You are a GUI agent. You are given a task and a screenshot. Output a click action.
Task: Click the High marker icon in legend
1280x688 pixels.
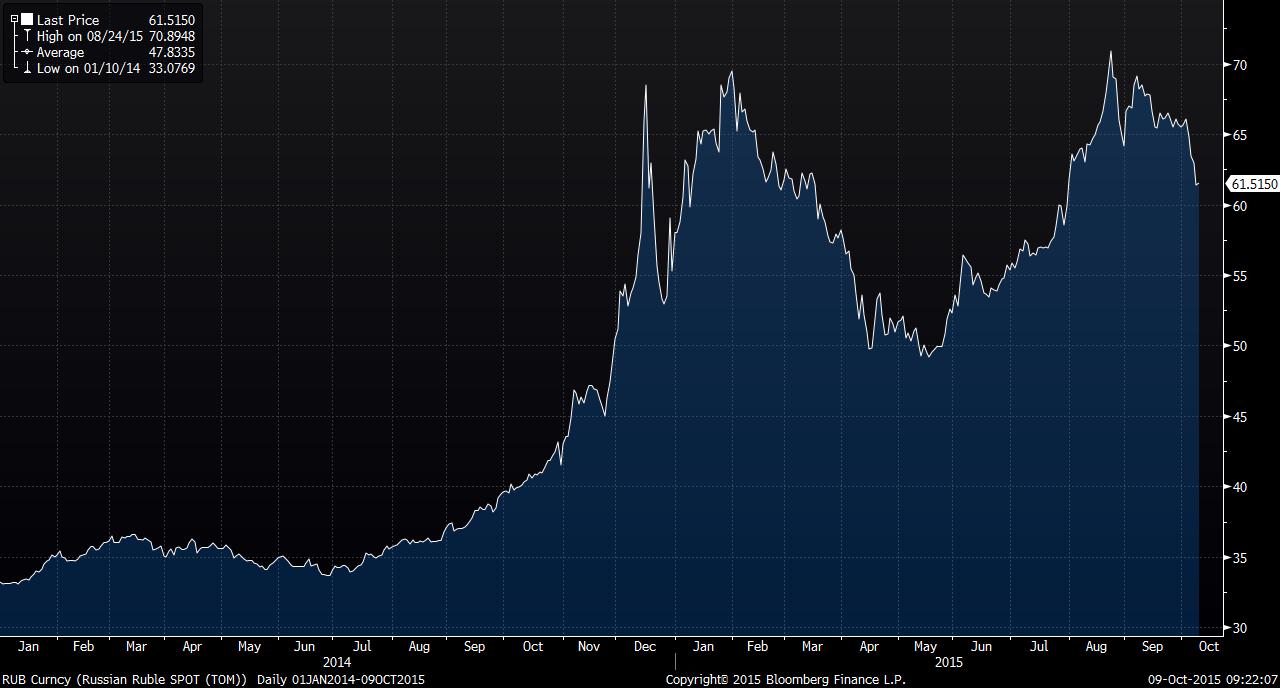[27, 36]
